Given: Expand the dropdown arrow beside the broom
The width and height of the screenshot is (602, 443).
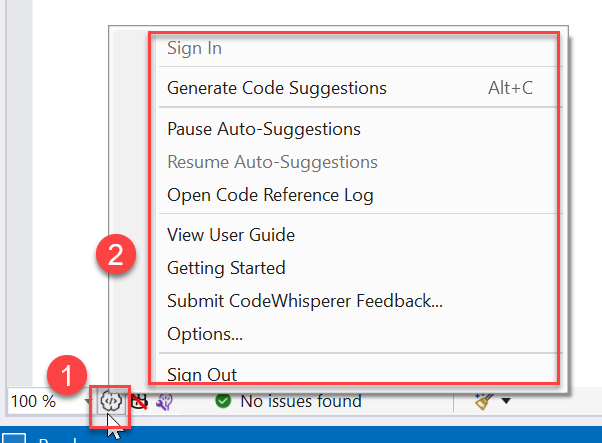Looking at the screenshot, I should 506,402.
